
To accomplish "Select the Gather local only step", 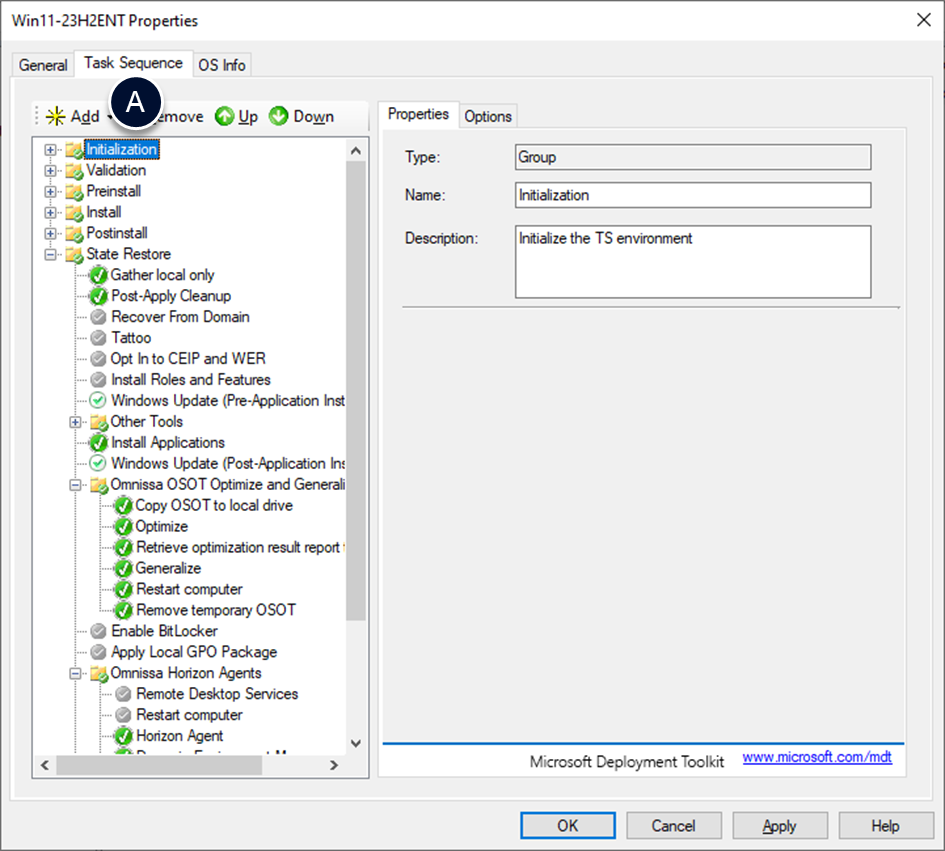I will [x=162, y=275].
